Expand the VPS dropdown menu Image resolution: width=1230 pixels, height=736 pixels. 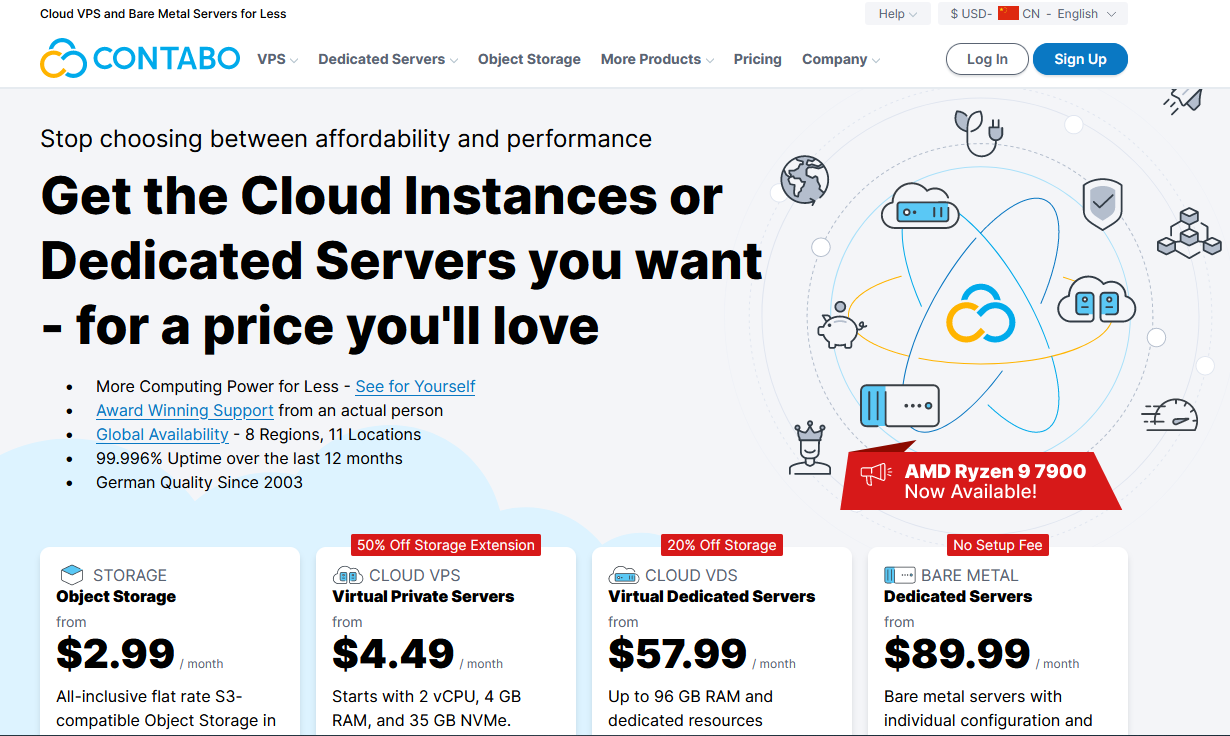click(277, 60)
